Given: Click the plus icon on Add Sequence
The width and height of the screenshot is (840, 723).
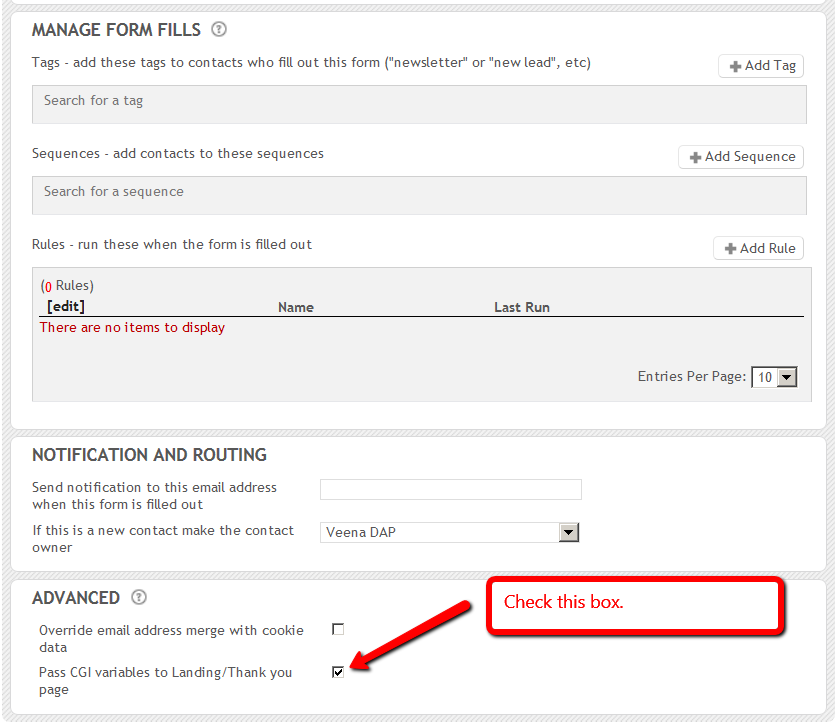Looking at the screenshot, I should tap(695, 157).
